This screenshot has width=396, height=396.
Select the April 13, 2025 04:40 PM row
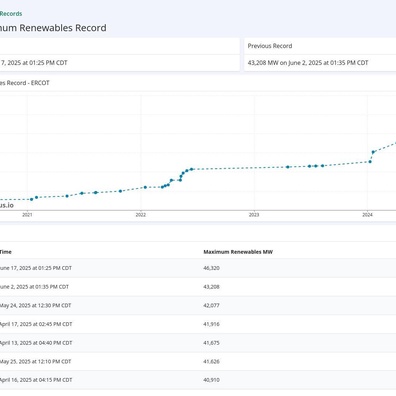[x=198, y=343]
